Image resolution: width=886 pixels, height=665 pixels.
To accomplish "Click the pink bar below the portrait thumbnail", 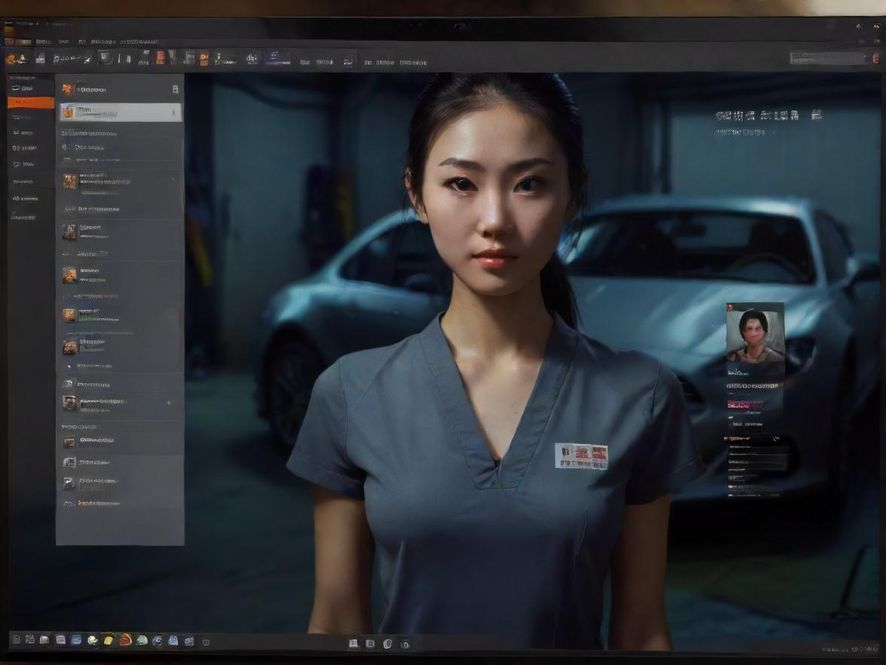I will pyautogui.click(x=745, y=405).
